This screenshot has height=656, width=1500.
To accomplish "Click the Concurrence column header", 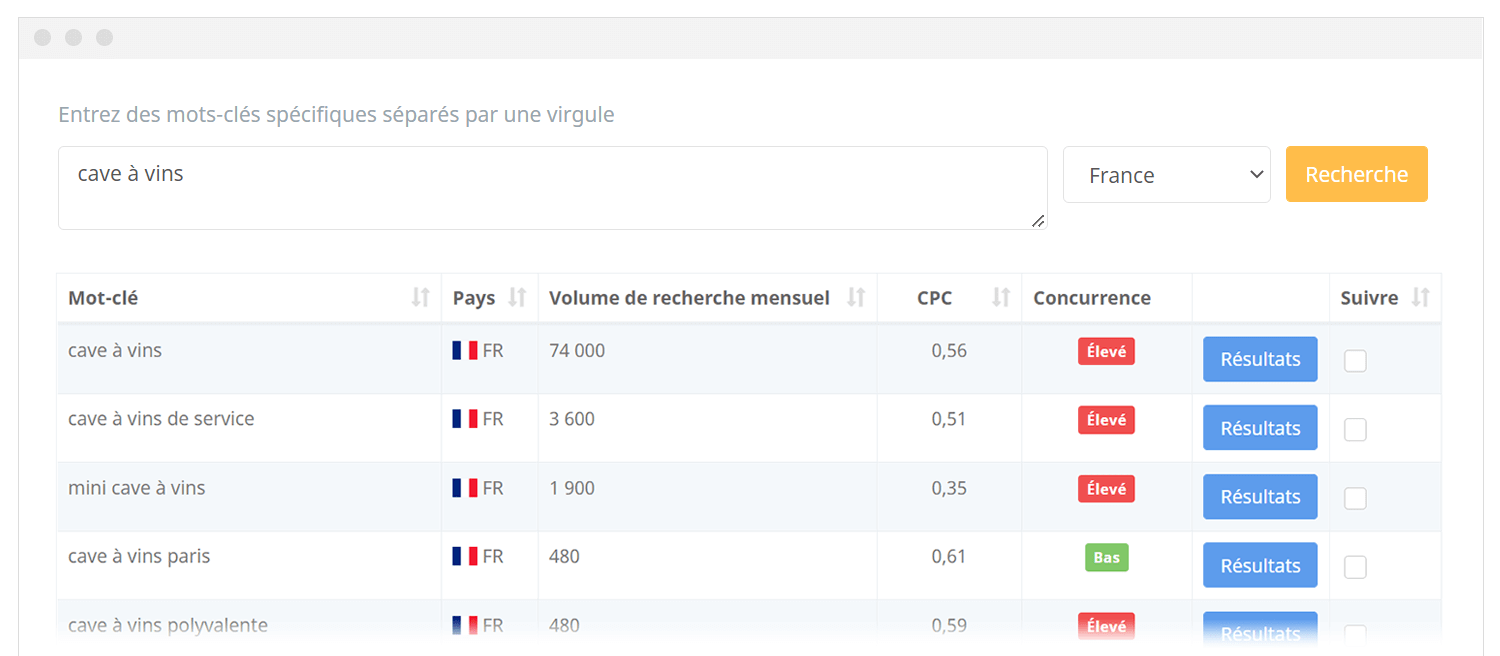I will [x=1091, y=298].
